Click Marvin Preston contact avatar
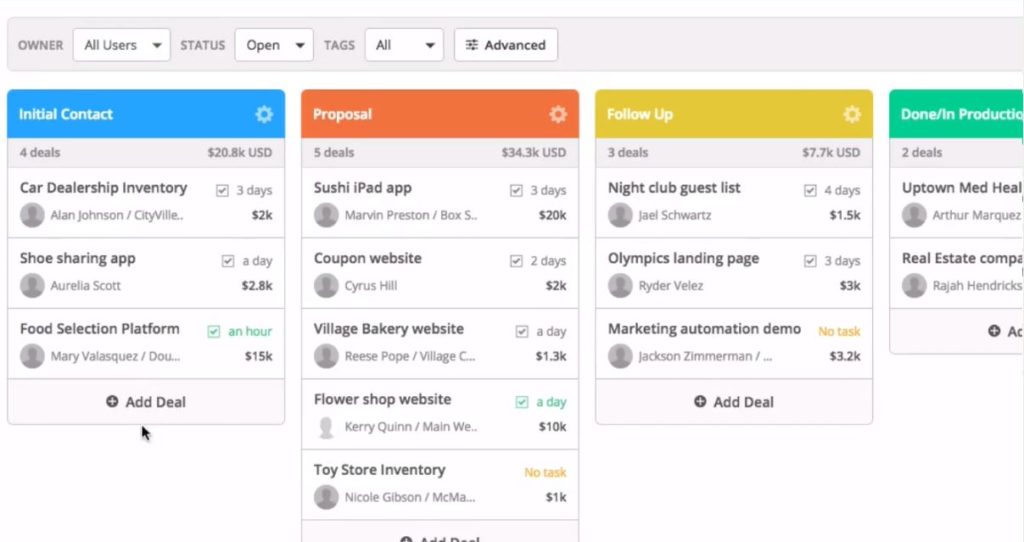 tap(326, 215)
